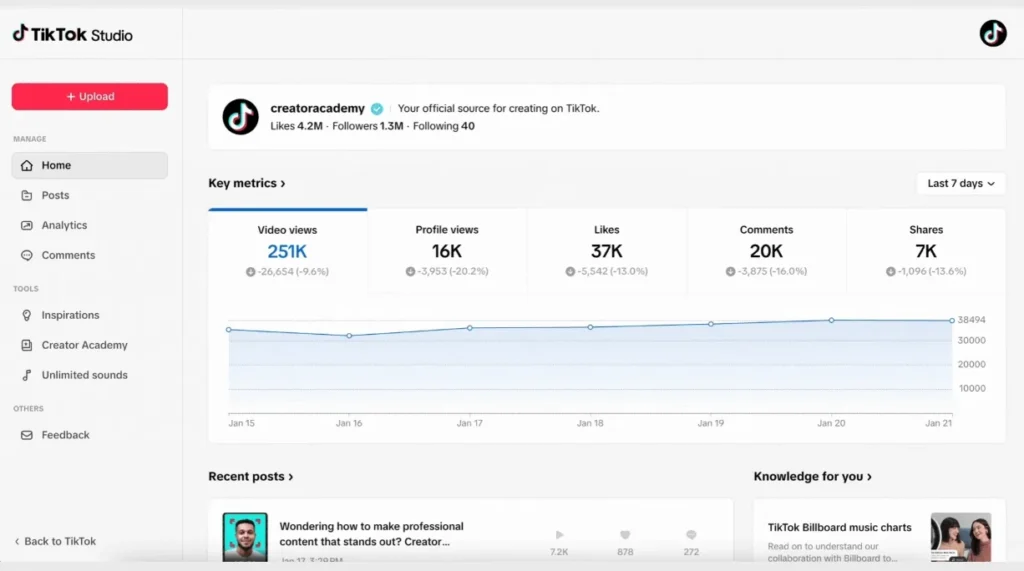Click the Billboard music charts thumbnail image
Screen dimensions: 1024x571
tap(961, 537)
